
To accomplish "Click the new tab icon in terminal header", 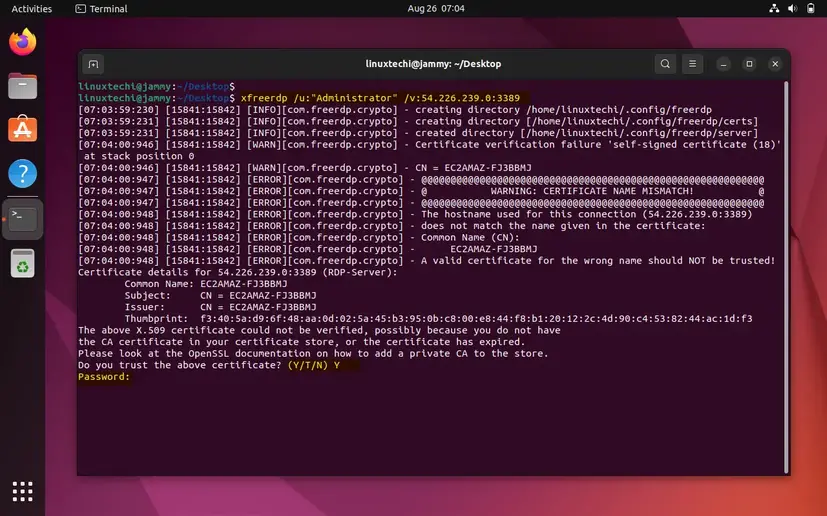I will pyautogui.click(x=93, y=64).
